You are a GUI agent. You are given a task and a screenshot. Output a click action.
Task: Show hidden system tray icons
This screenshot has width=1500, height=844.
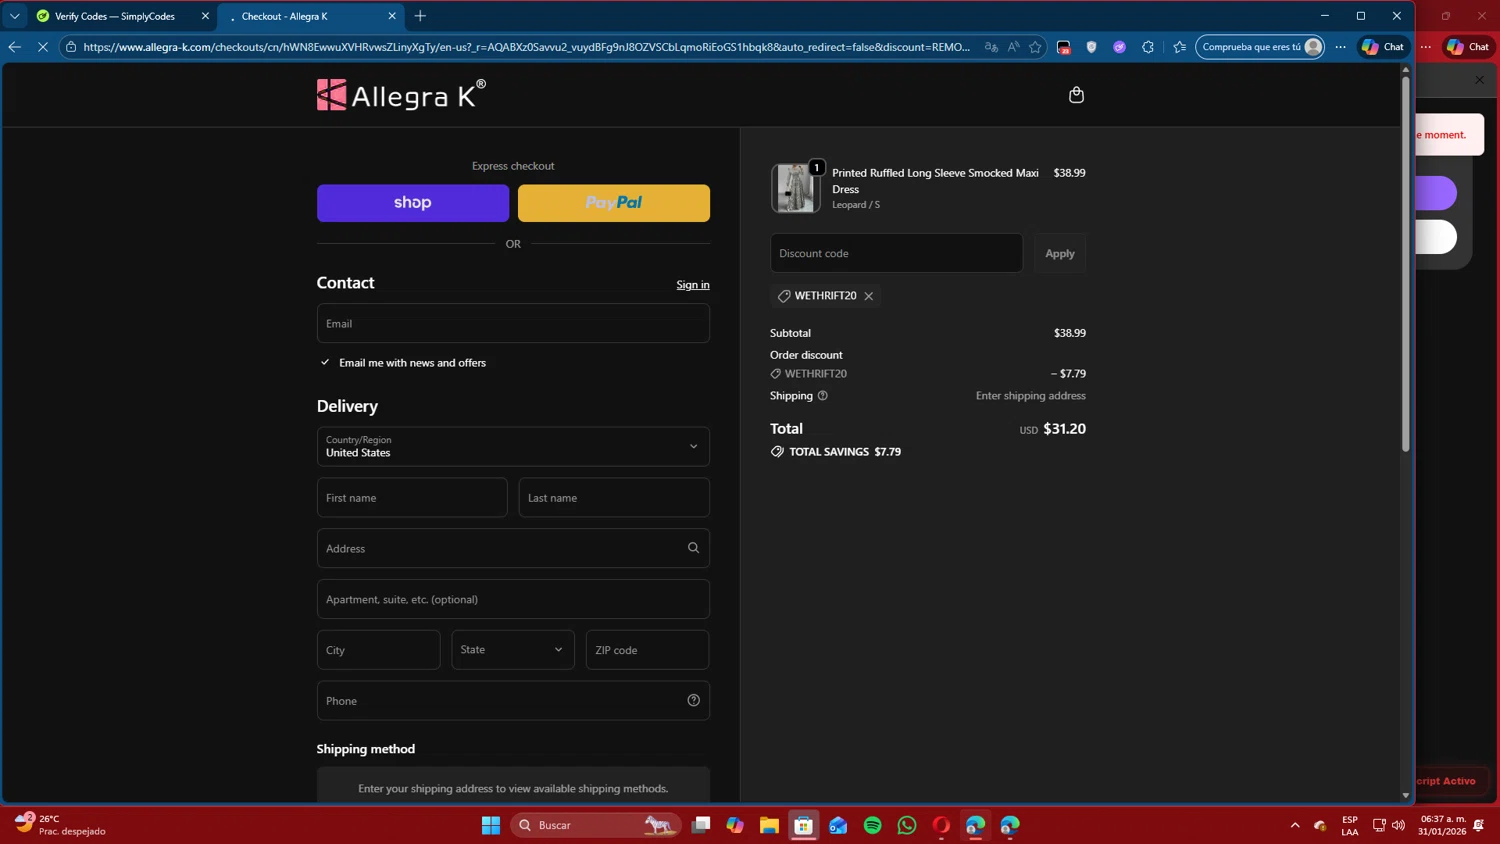[1295, 825]
